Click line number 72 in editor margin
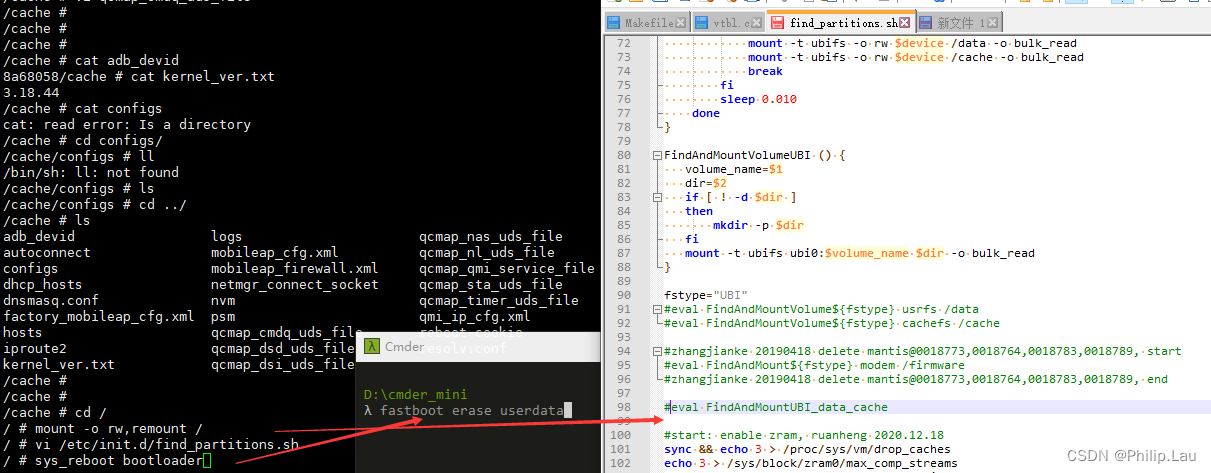The image size is (1211, 473). pyautogui.click(x=624, y=43)
